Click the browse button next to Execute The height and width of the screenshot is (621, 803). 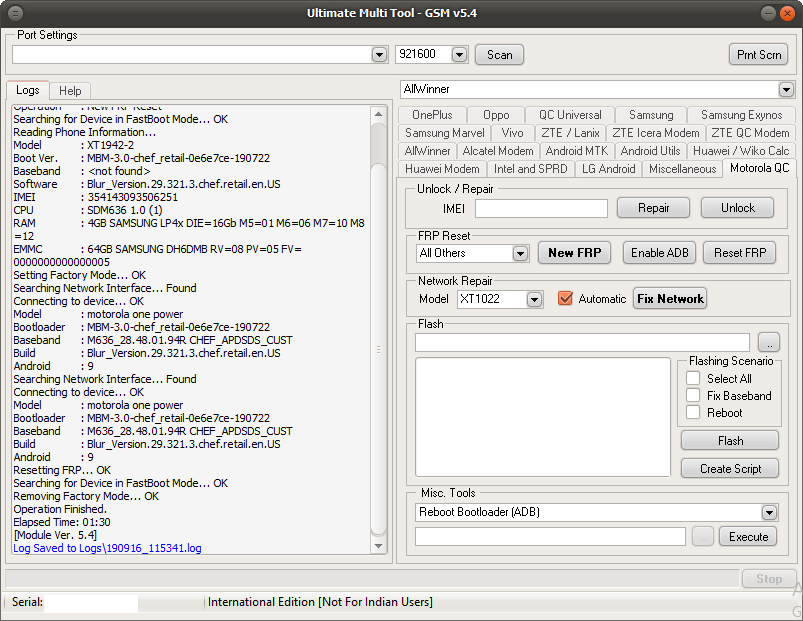click(x=703, y=537)
